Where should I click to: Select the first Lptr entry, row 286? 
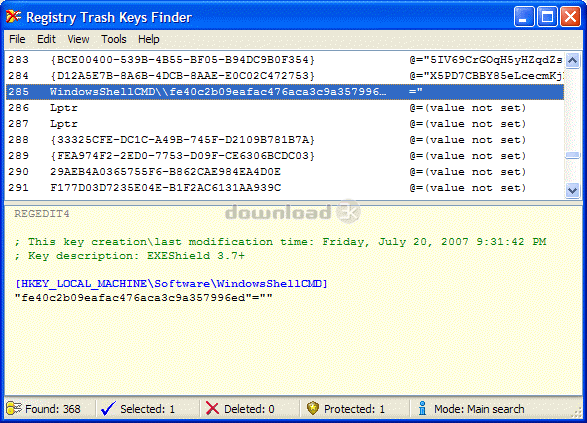click(x=285, y=108)
